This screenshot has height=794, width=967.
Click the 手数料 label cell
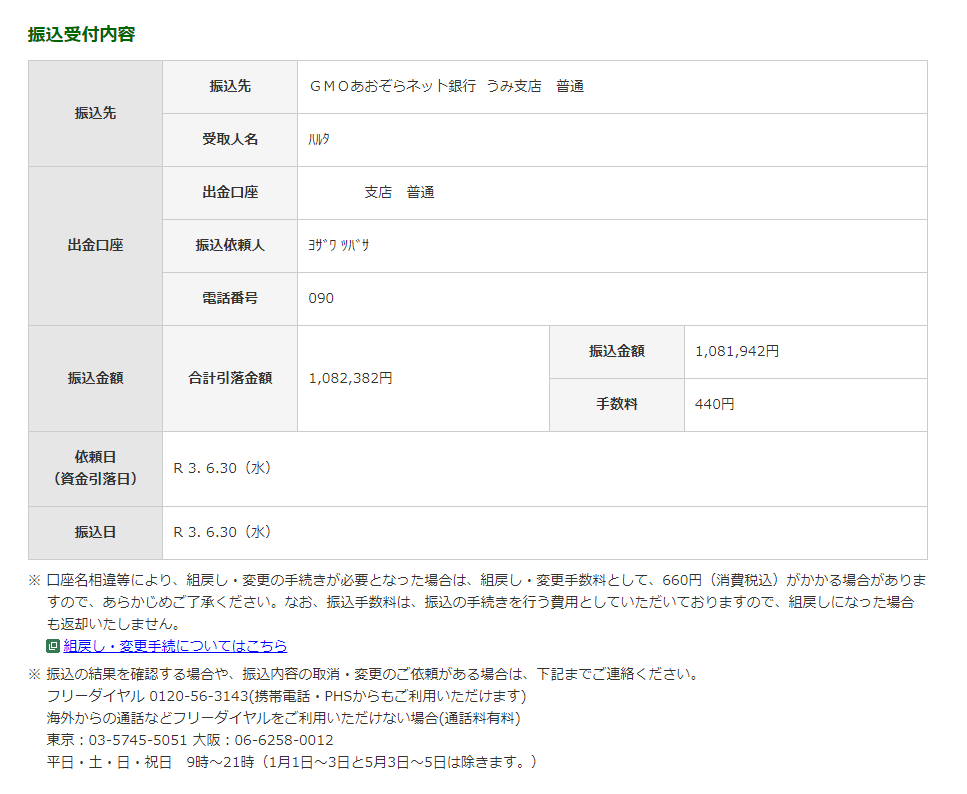617,405
